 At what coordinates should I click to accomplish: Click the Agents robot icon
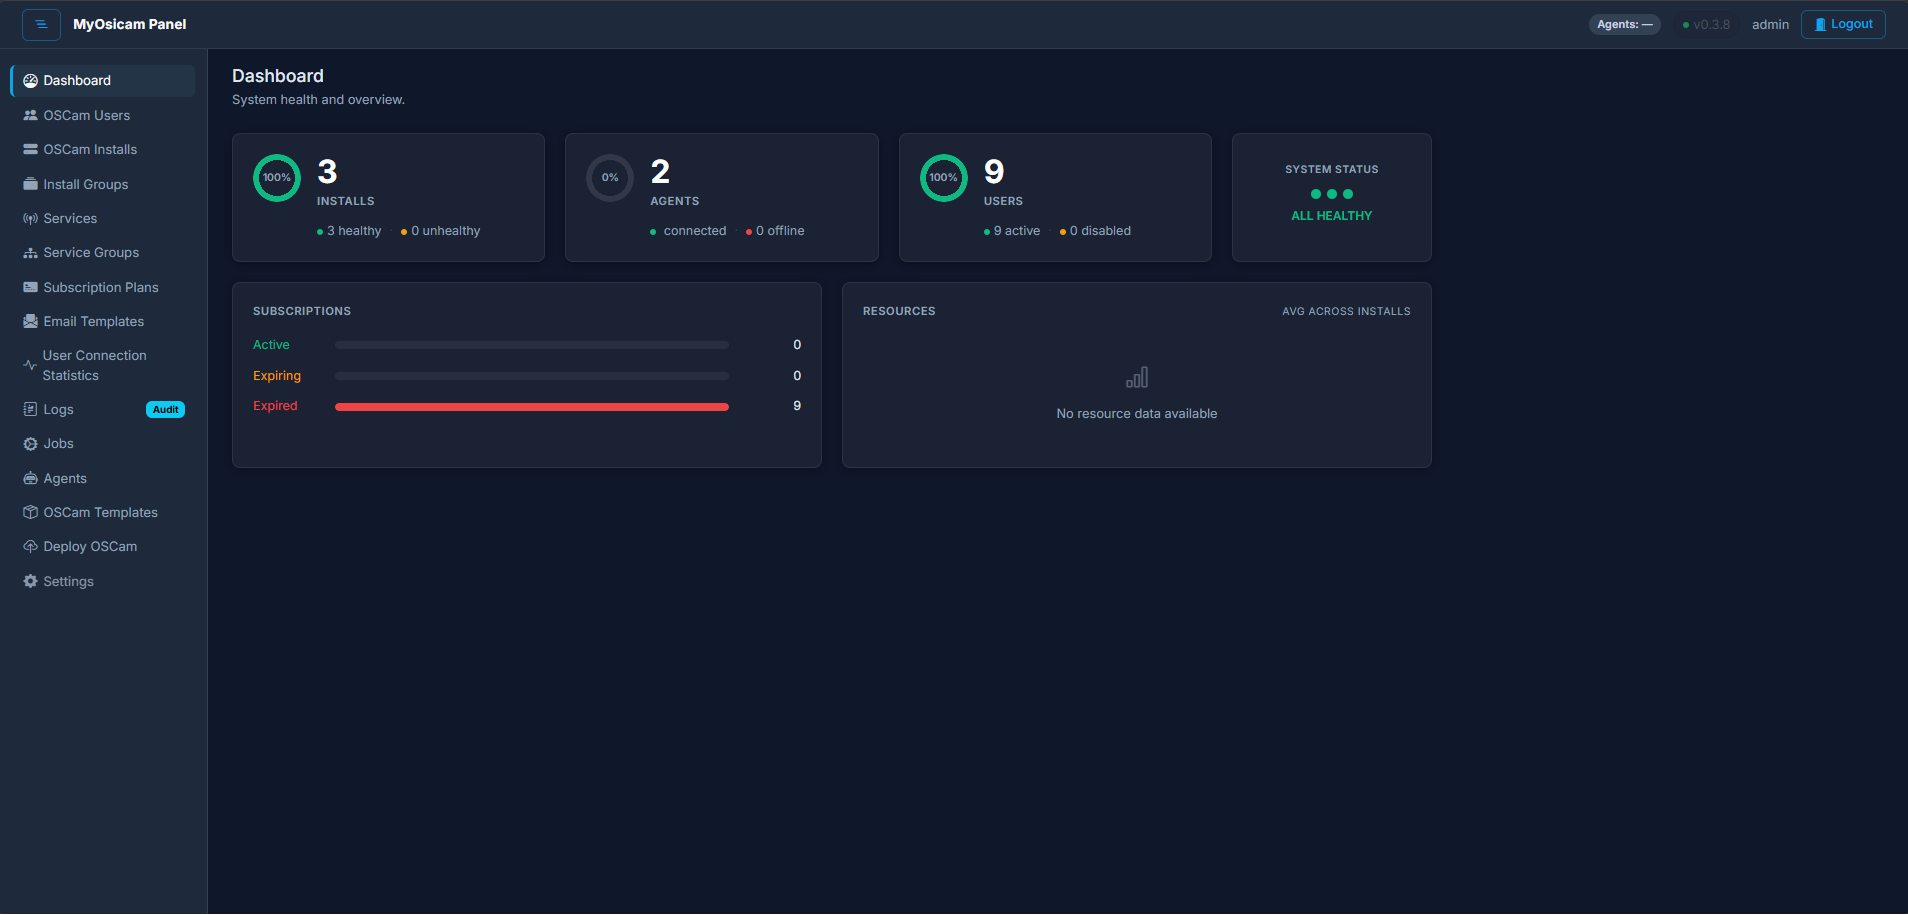tap(30, 478)
